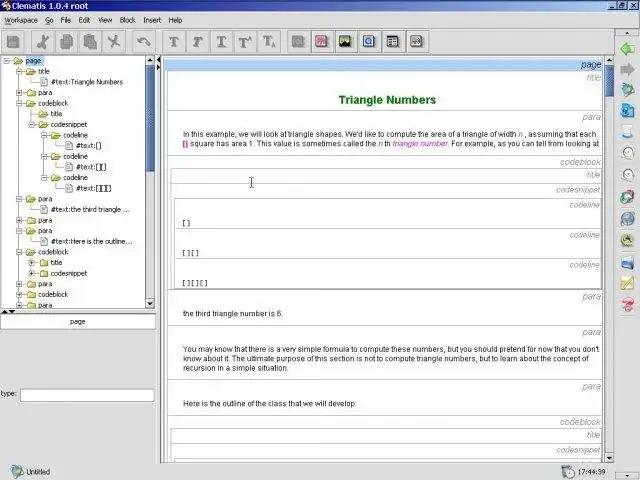
Task: Select '#text:Here is the outline...' tree row
Action: 91,241
